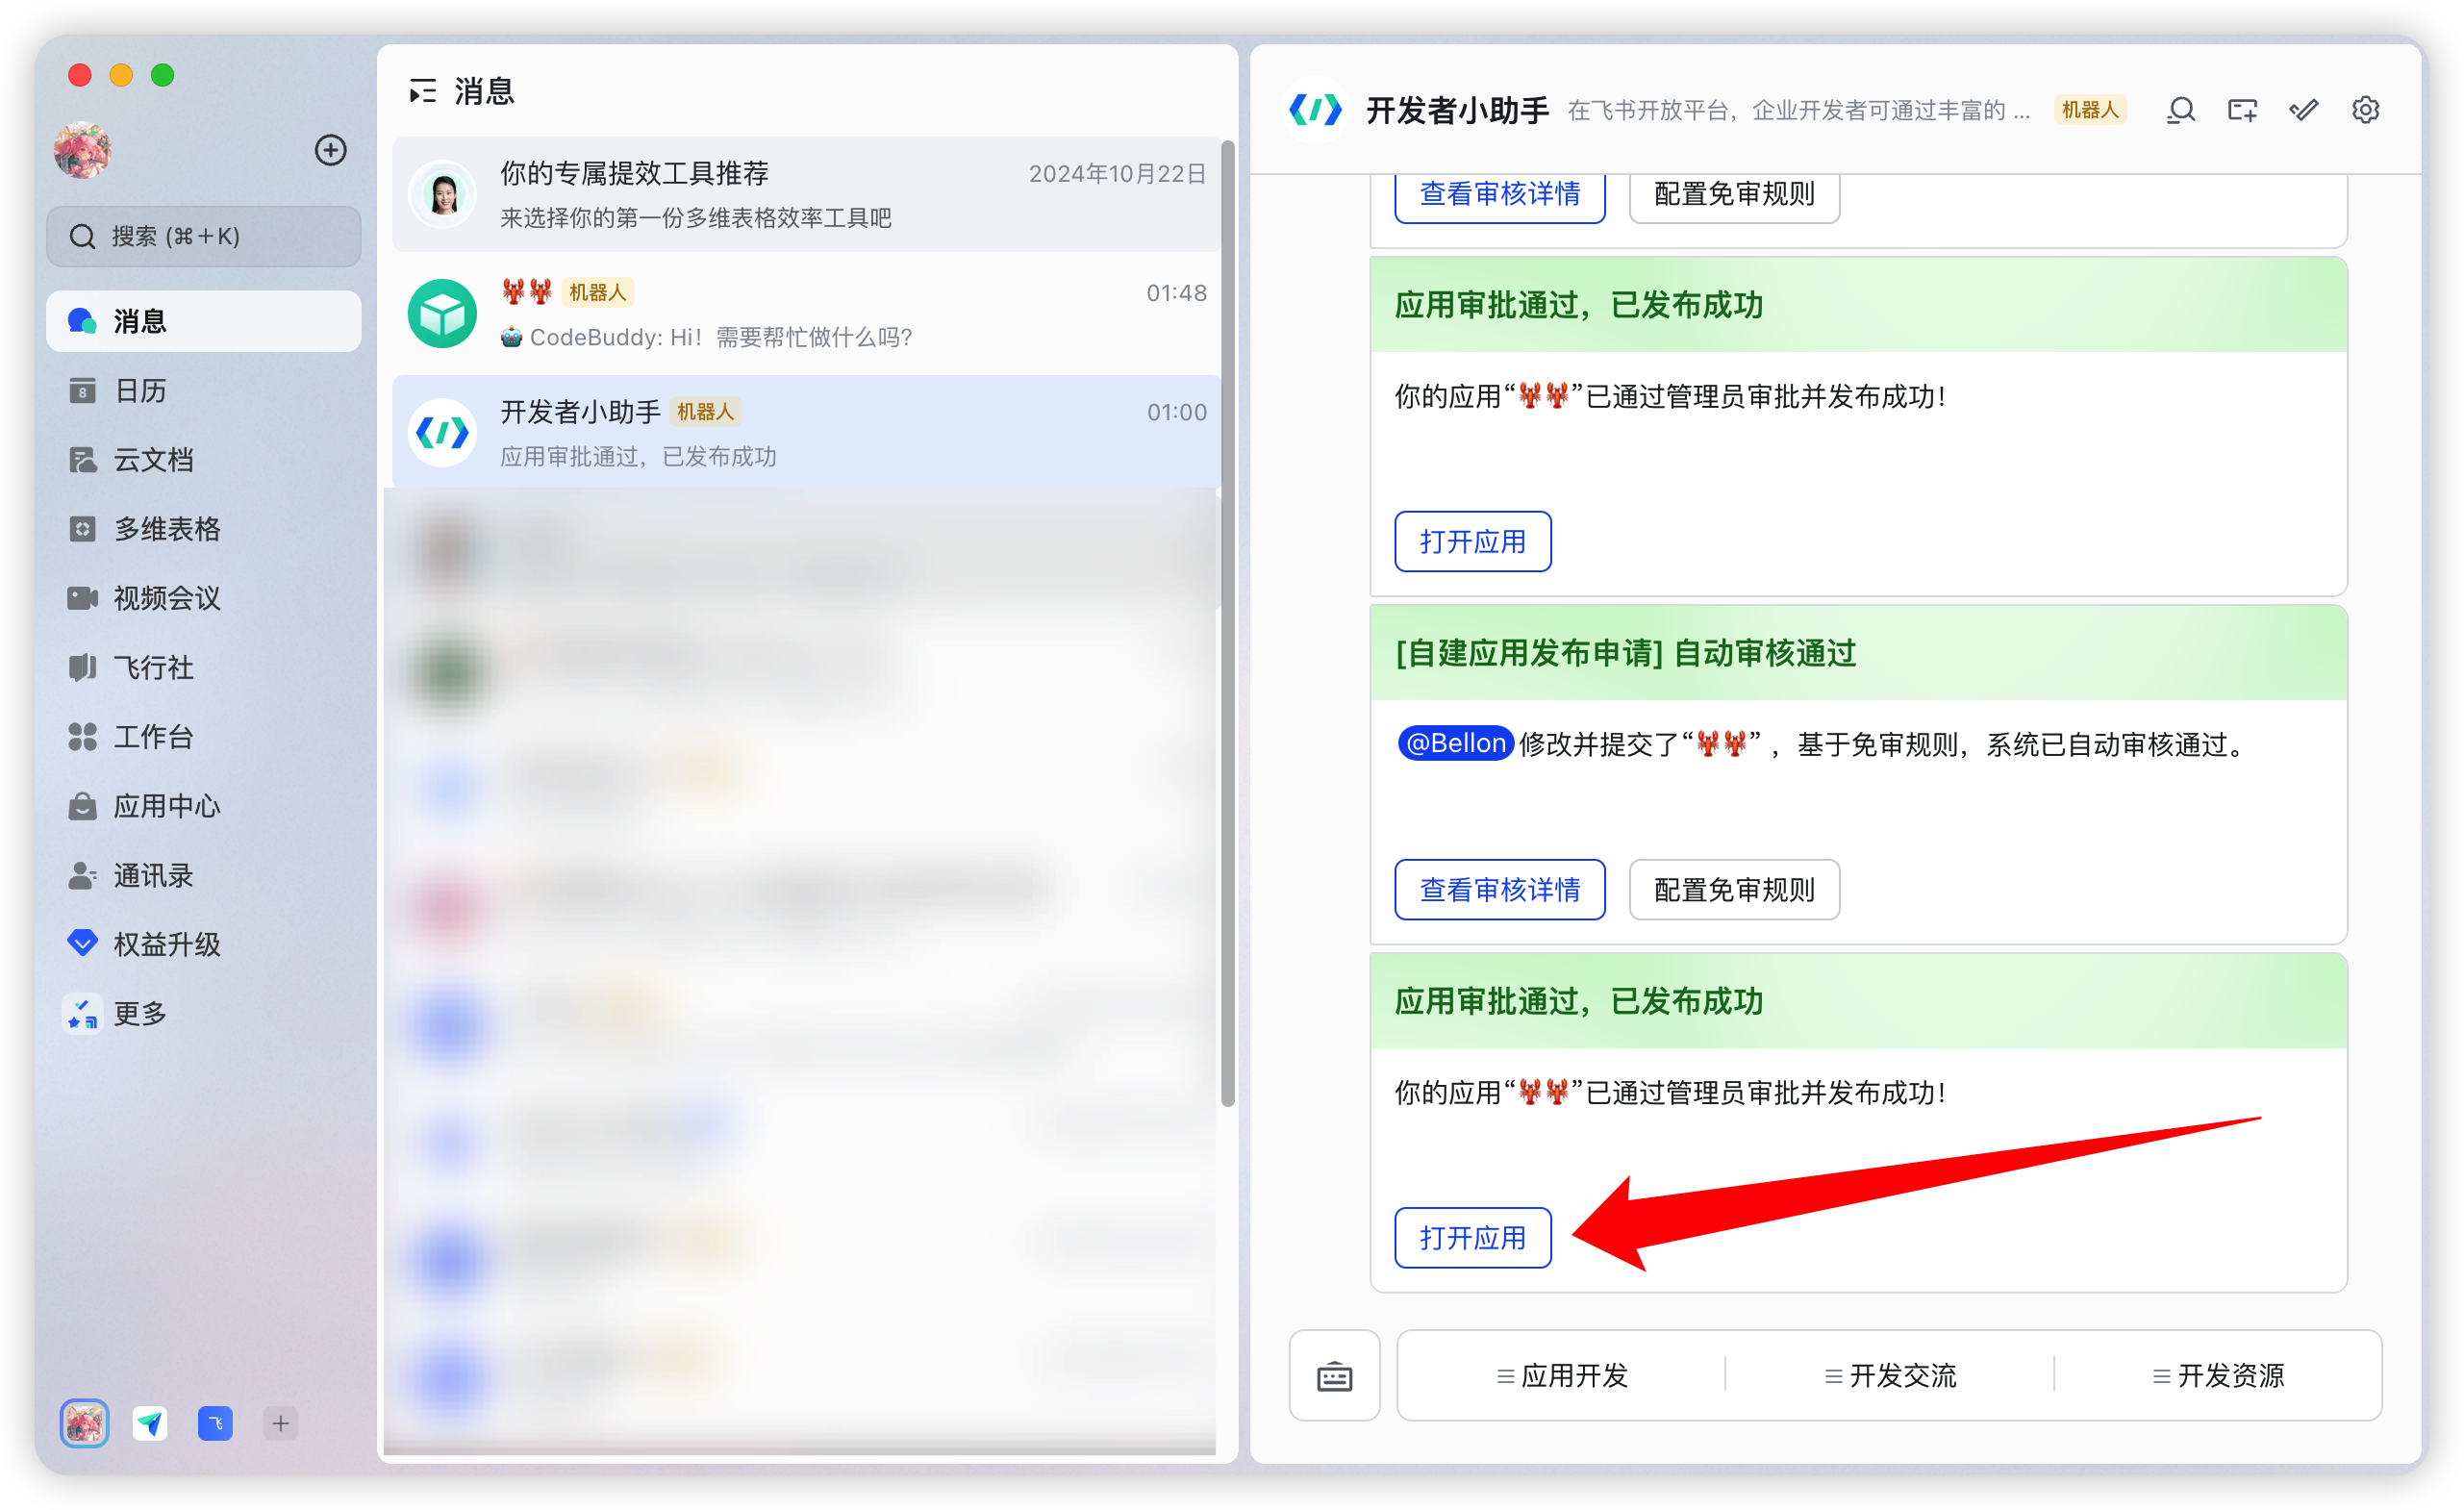Open the chat settings gear icon
The image size is (2464, 1510).
(2366, 110)
